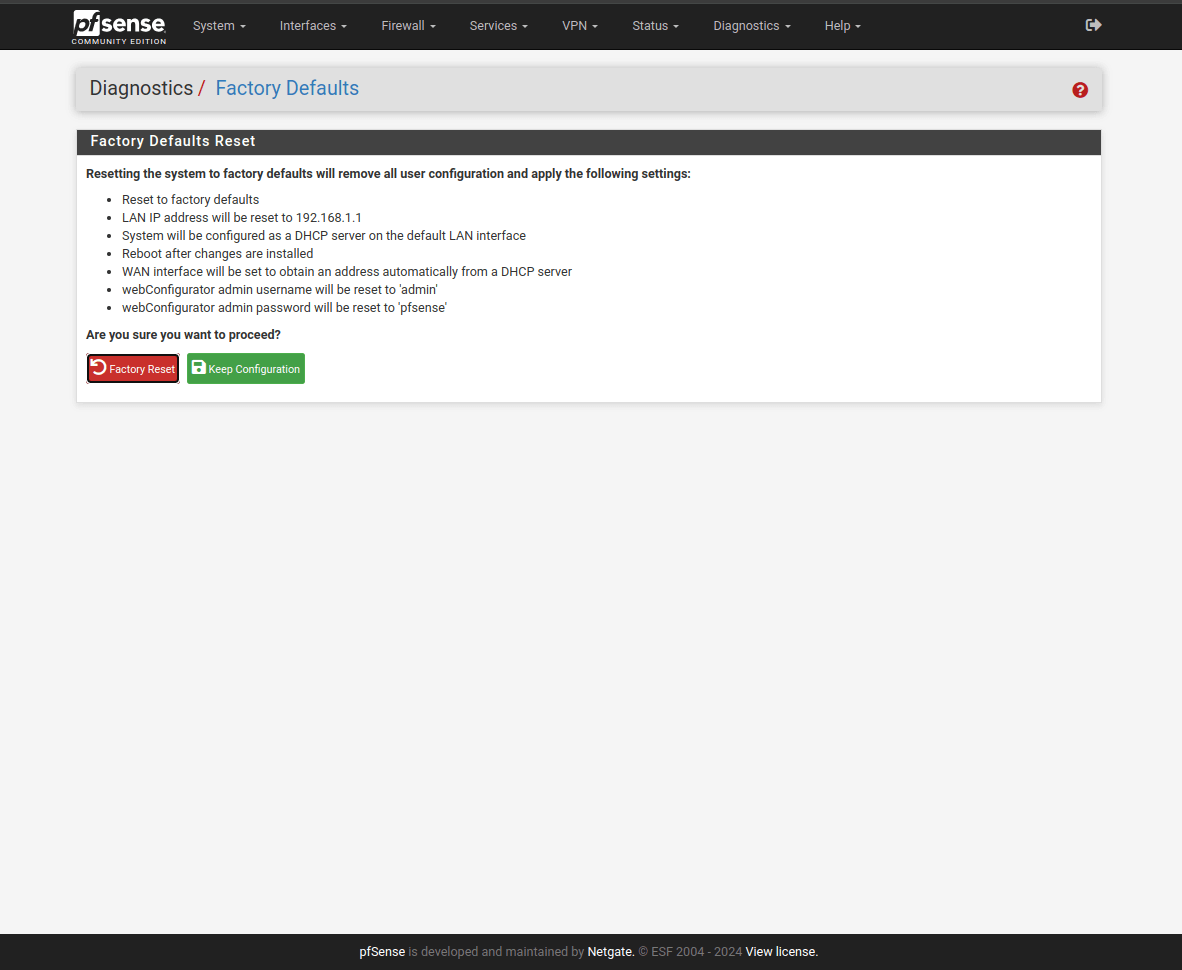Click the pfSense link in footer
This screenshot has width=1182, height=970.
382,952
